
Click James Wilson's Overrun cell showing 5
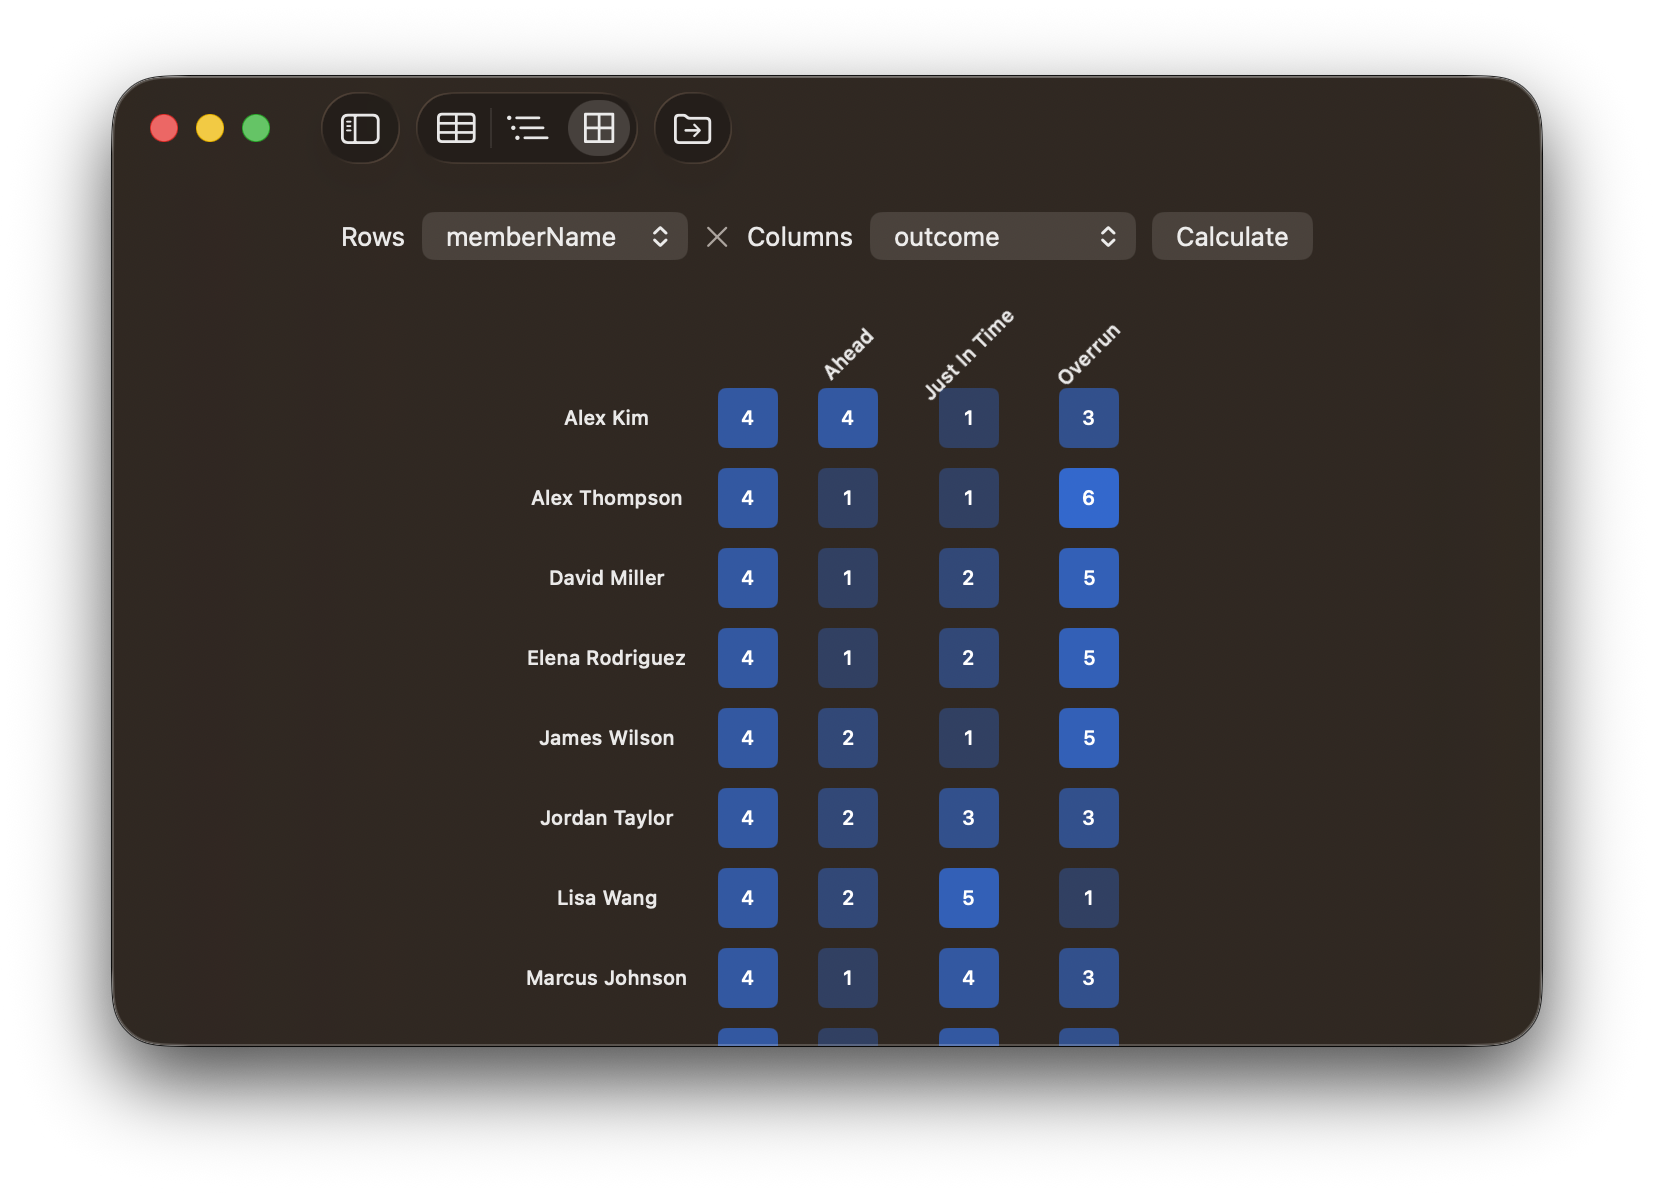coord(1088,738)
